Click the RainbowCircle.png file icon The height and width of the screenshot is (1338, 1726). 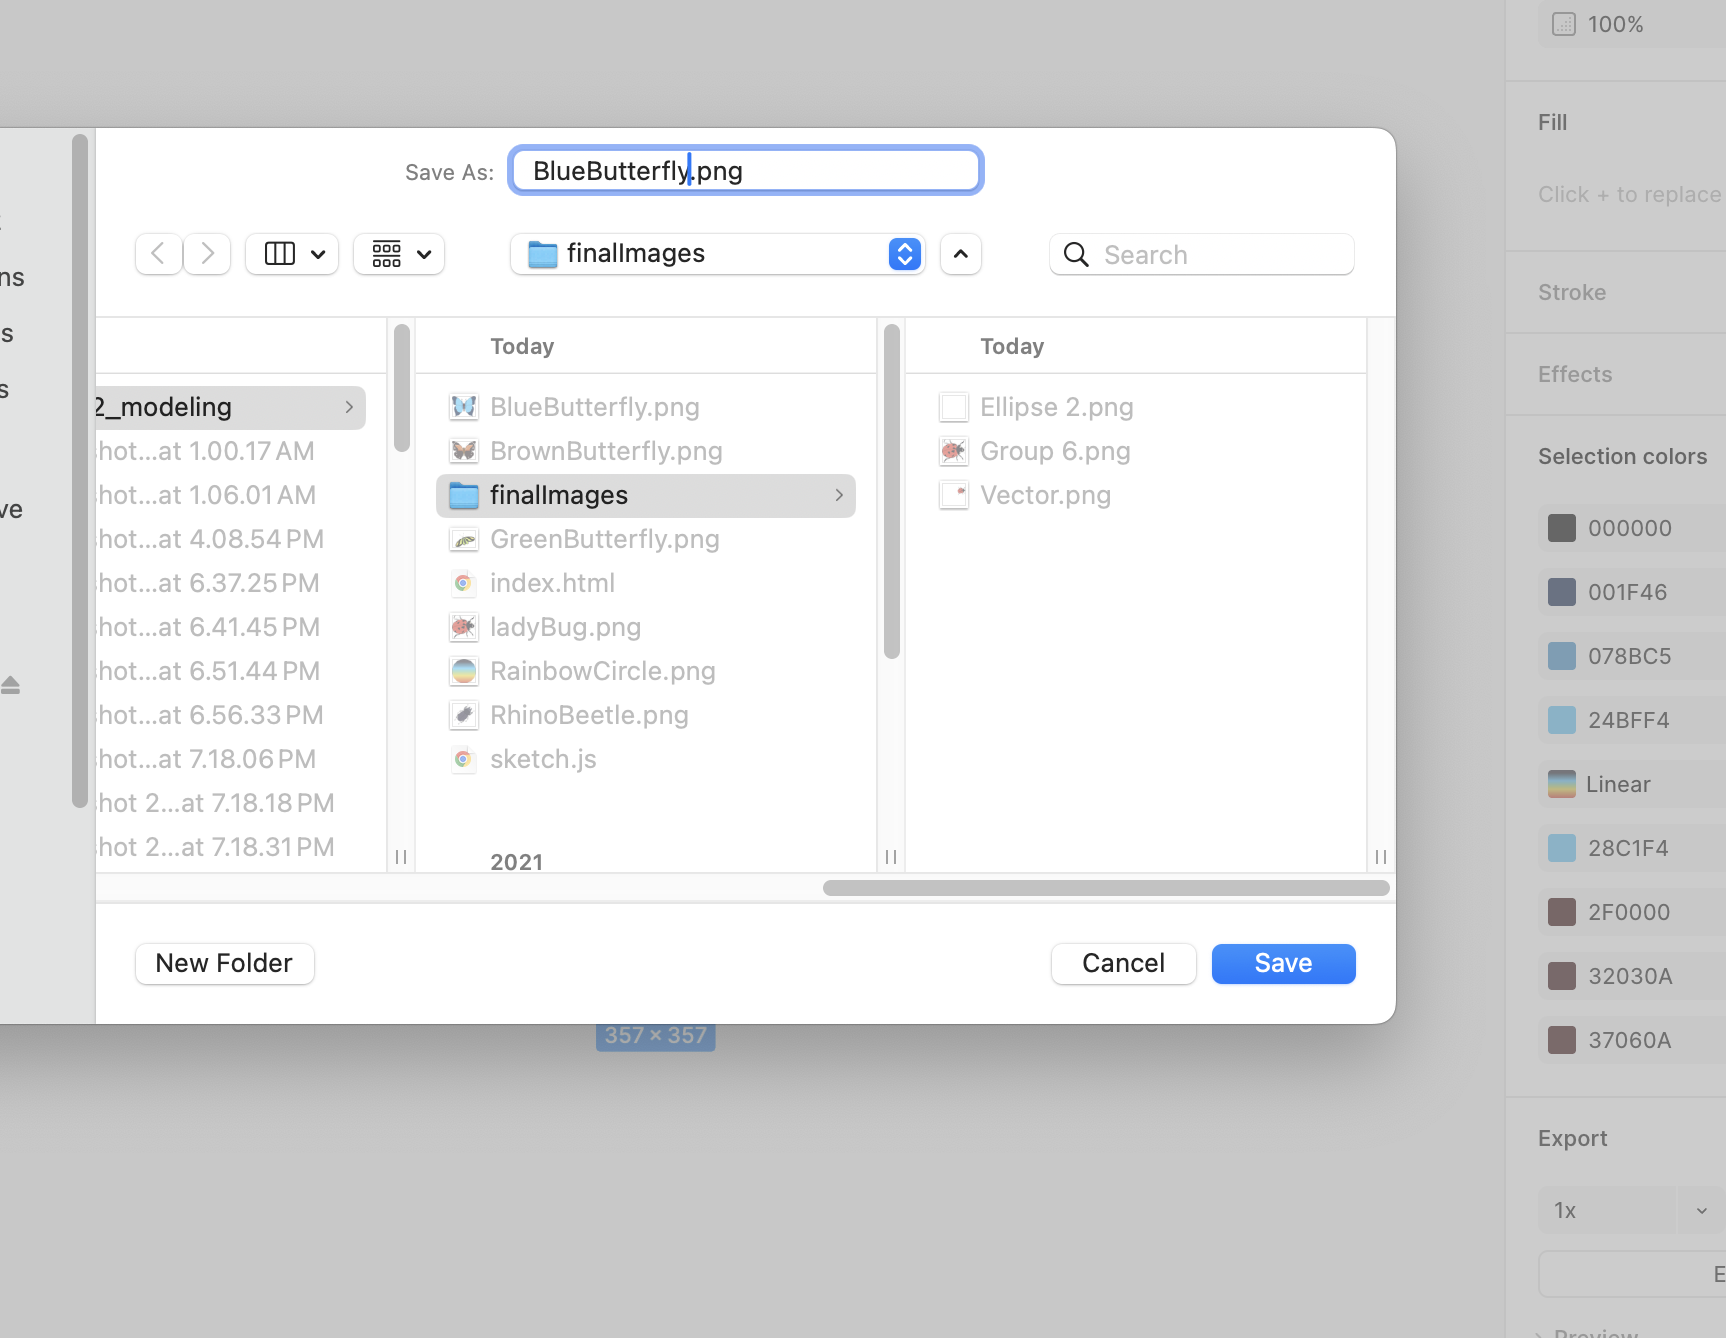point(464,671)
